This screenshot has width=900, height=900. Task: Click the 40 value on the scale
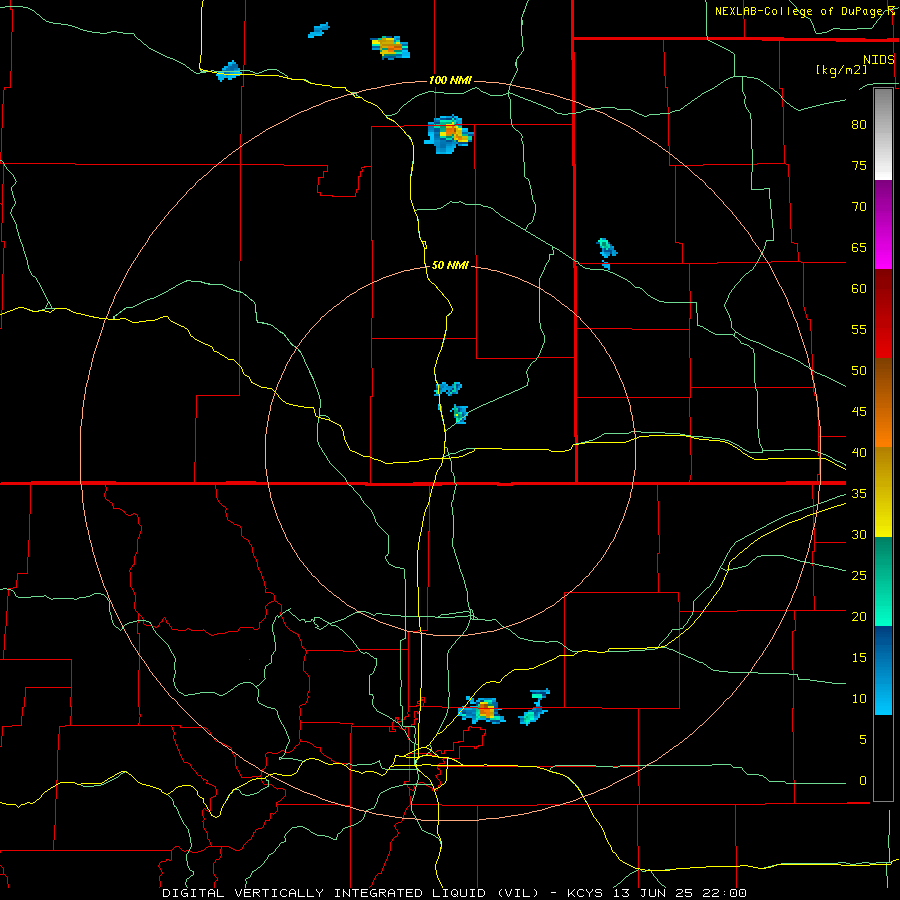click(x=859, y=452)
